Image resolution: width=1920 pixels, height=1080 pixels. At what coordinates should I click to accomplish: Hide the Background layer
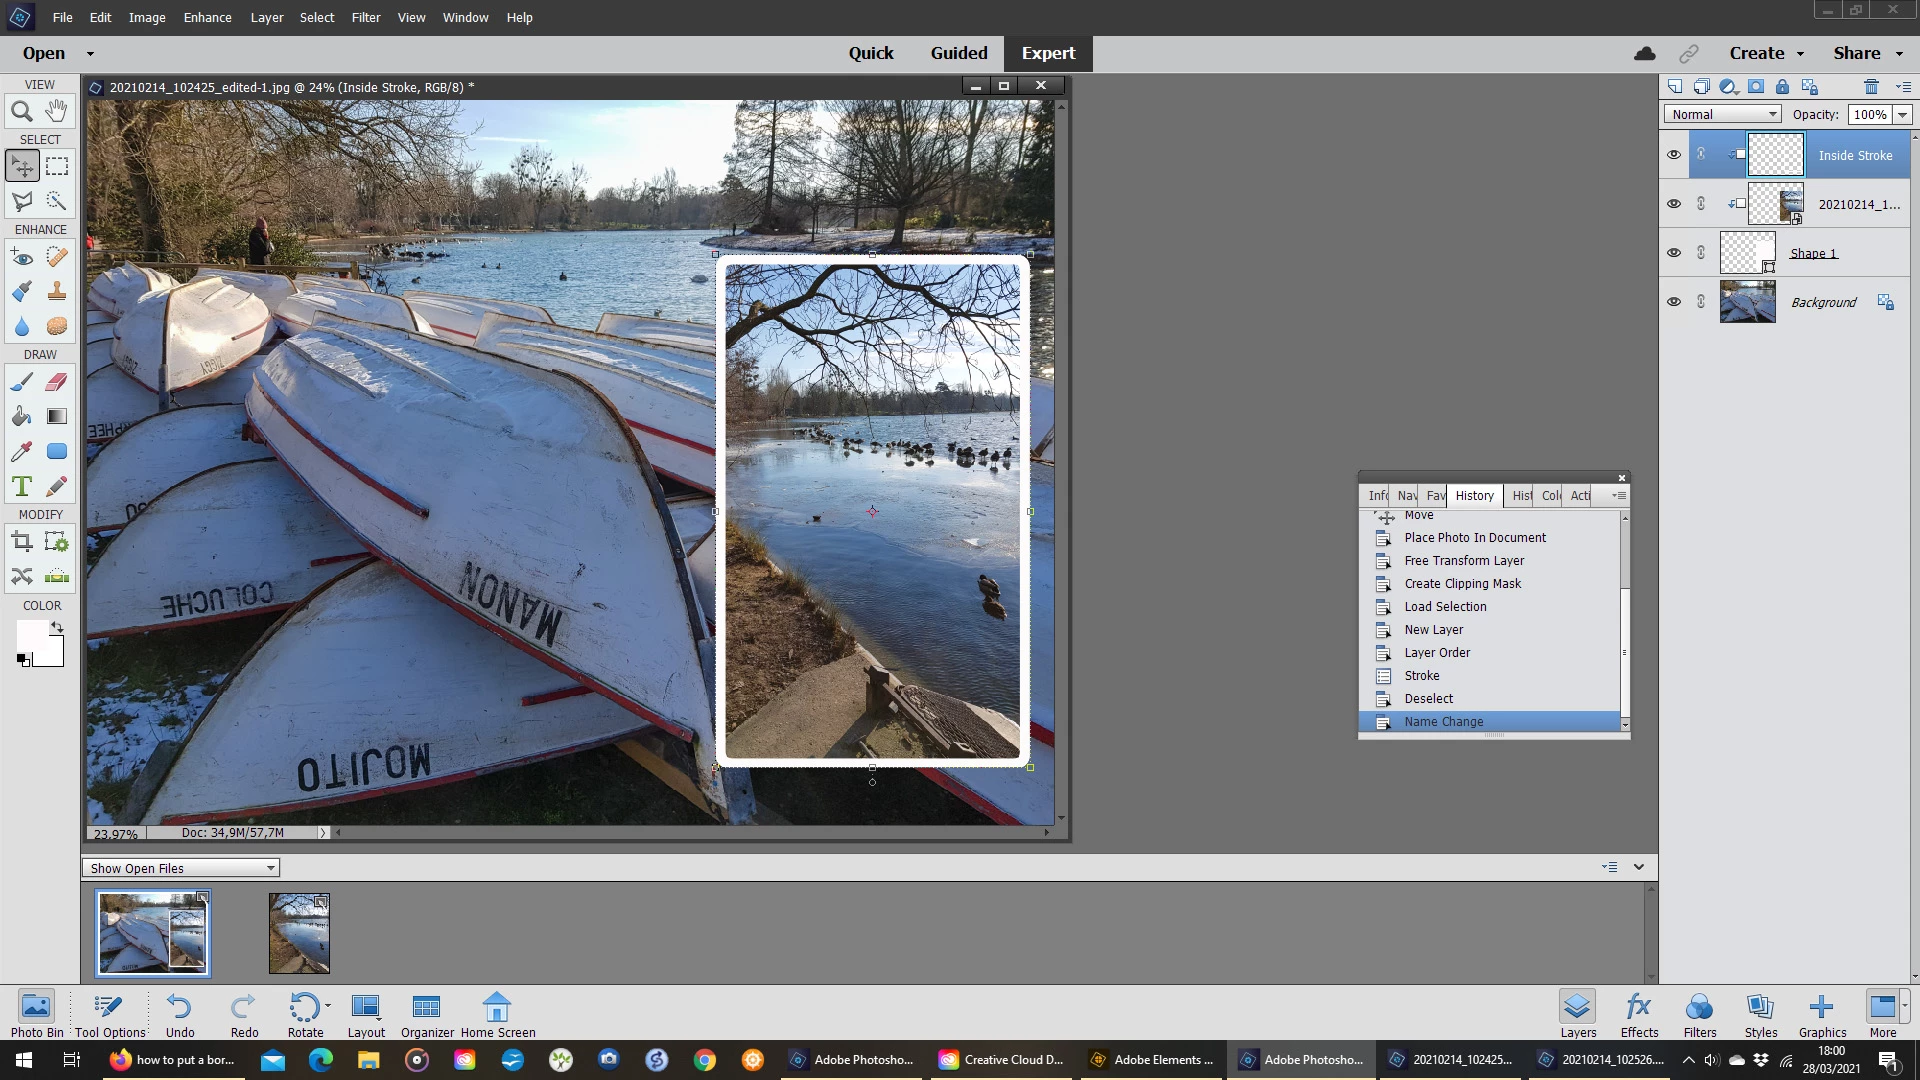[1673, 302]
